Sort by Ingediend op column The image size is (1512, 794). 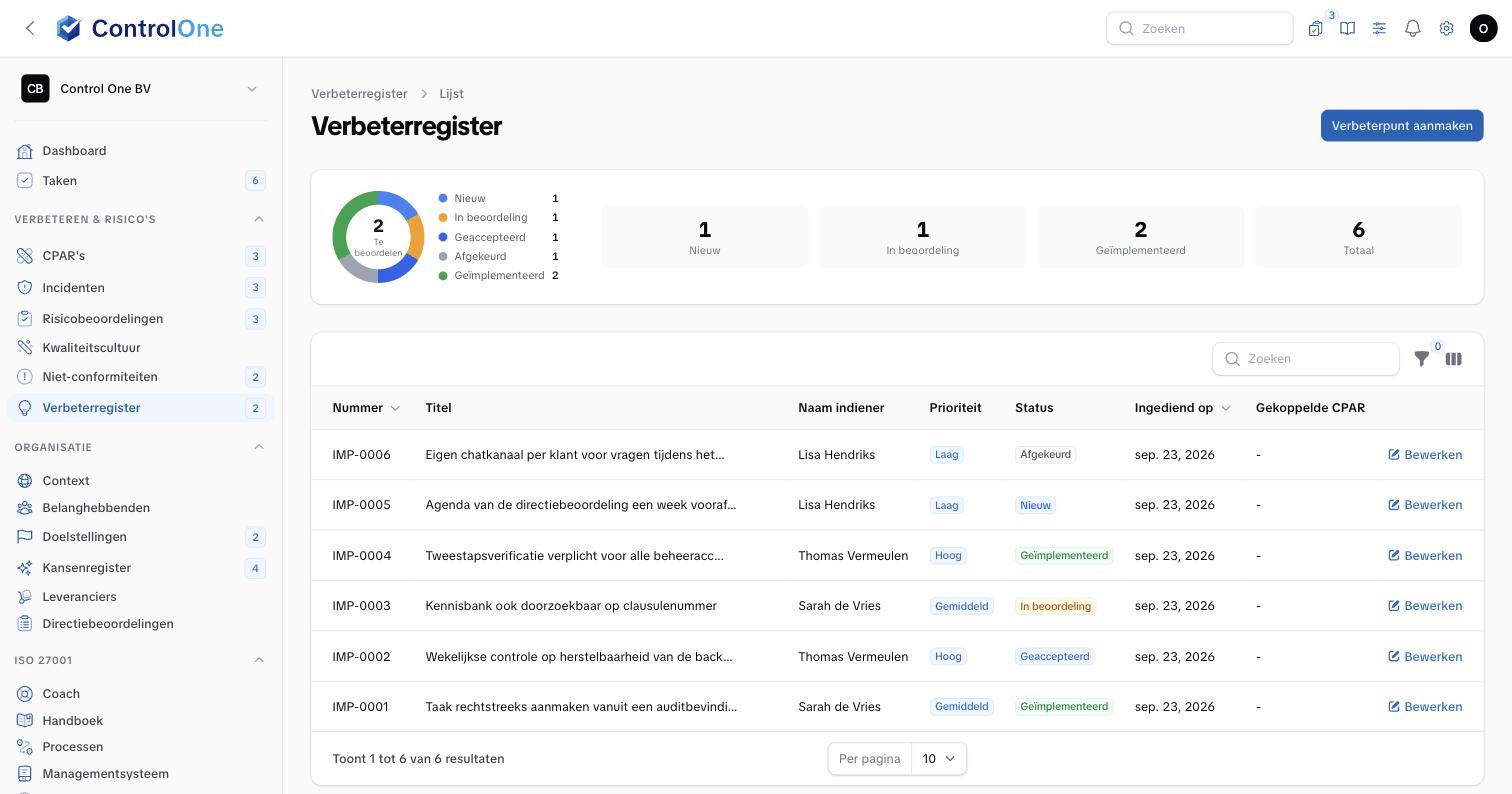click(x=1182, y=408)
